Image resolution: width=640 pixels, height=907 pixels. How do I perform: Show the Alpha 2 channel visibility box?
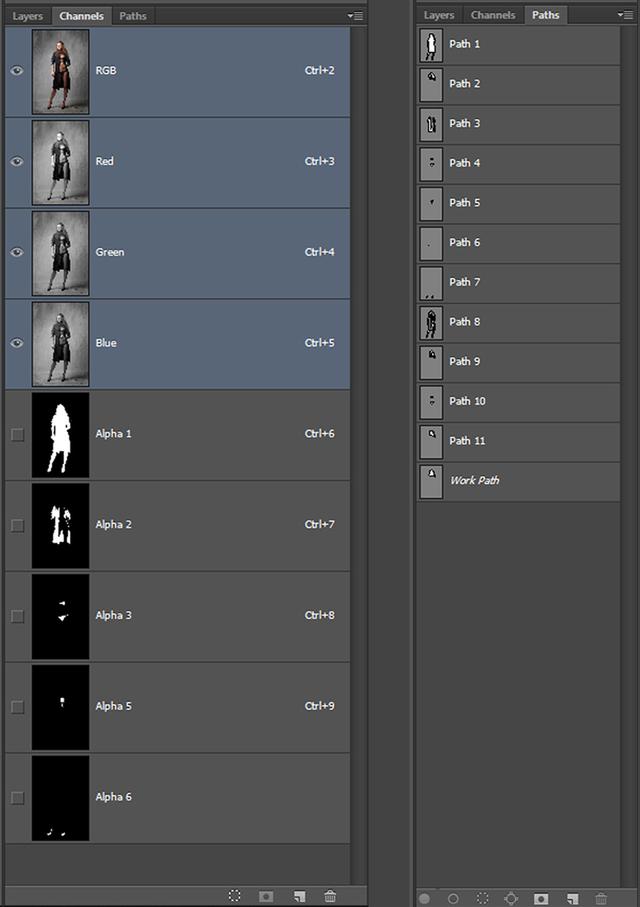click(17, 525)
